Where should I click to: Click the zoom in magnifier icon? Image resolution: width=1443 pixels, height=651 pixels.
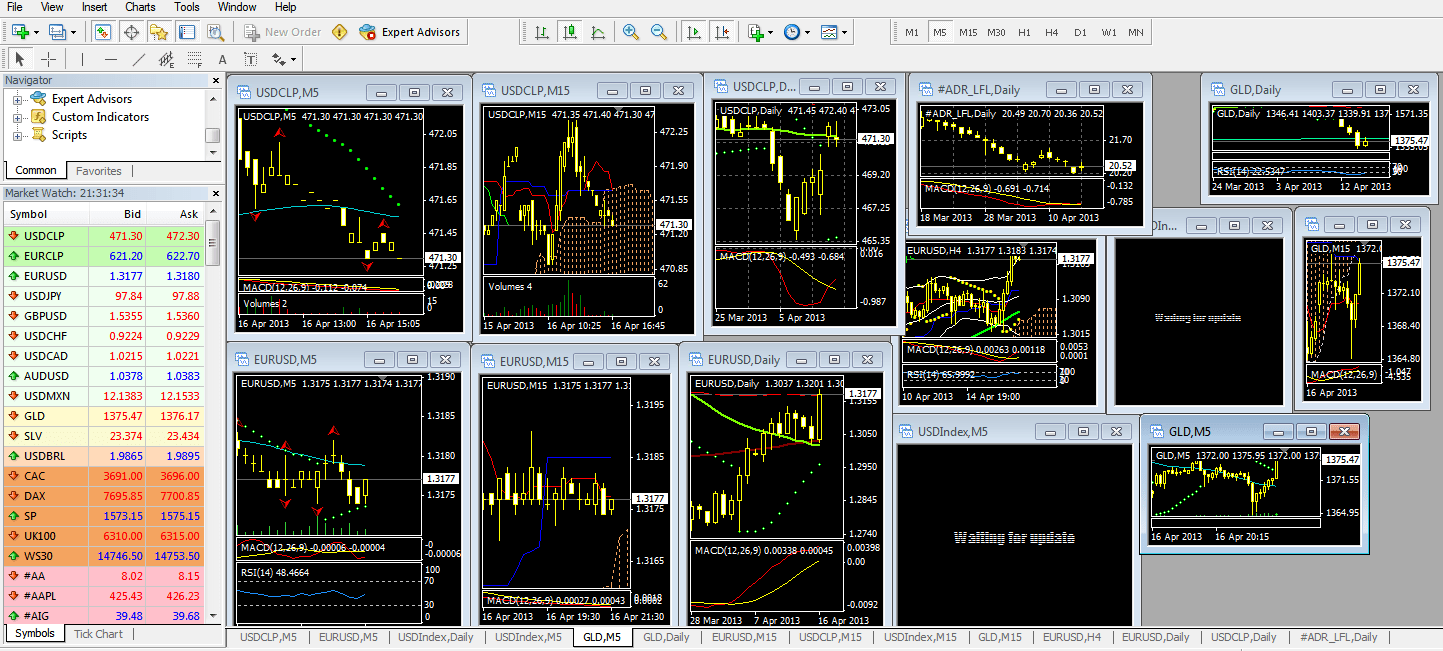click(630, 32)
